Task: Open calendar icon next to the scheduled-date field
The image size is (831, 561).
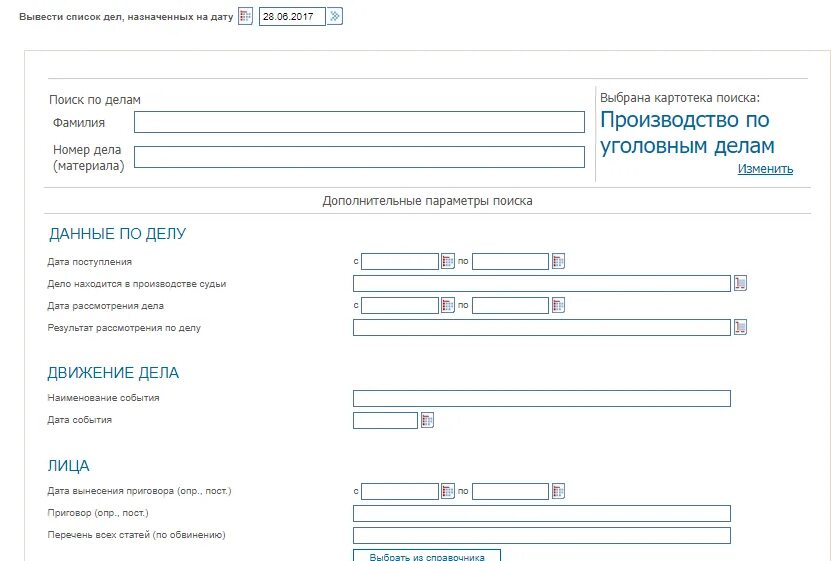Action: (x=245, y=16)
